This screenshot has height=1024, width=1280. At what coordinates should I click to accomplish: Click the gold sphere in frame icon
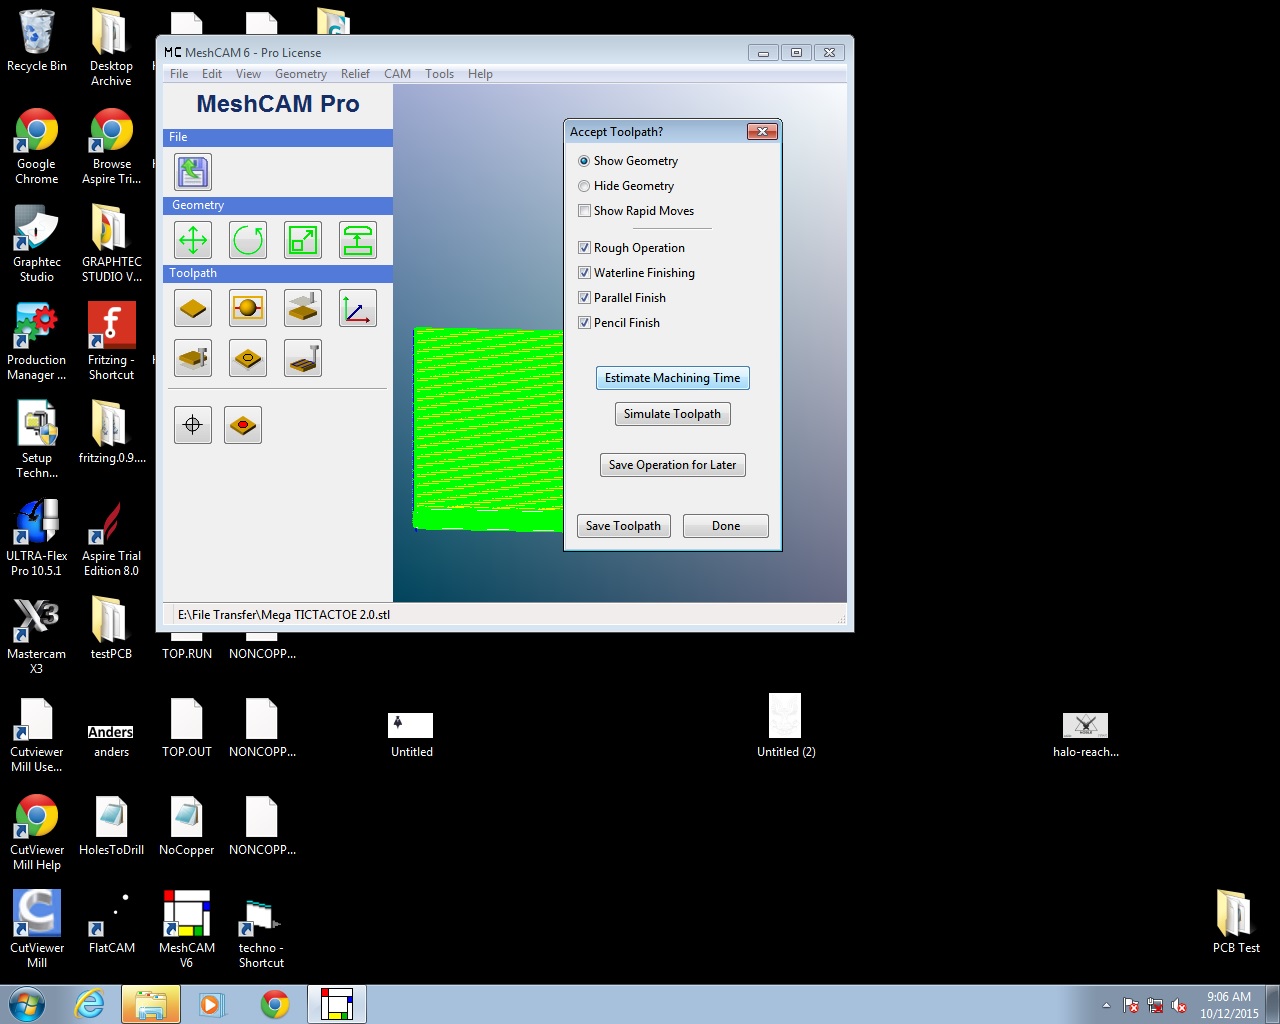(248, 308)
